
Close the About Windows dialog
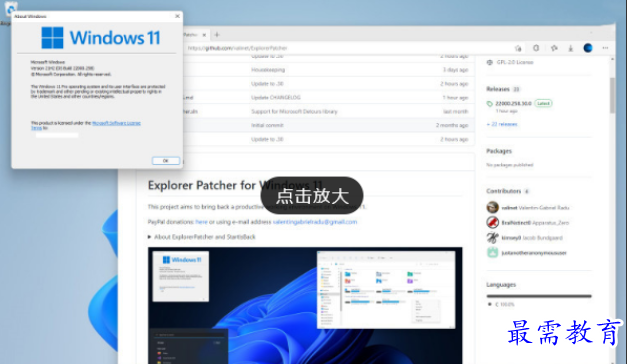pyautogui.click(x=177, y=16)
